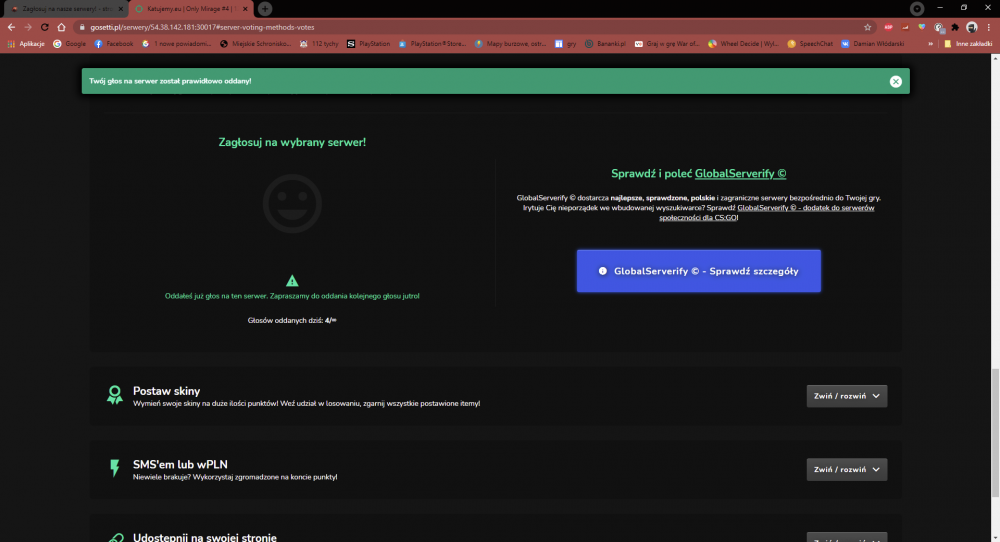
Task: Click the page vertical scrollbar
Action: pos(995,434)
